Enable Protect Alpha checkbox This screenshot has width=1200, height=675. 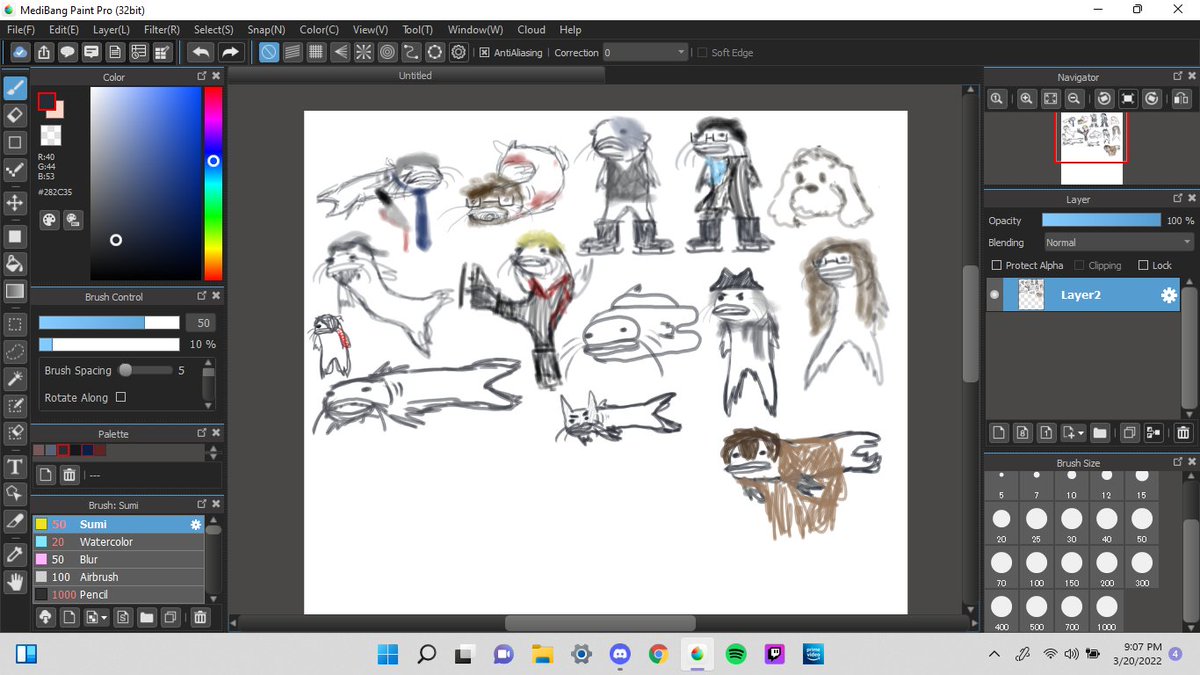(996, 265)
